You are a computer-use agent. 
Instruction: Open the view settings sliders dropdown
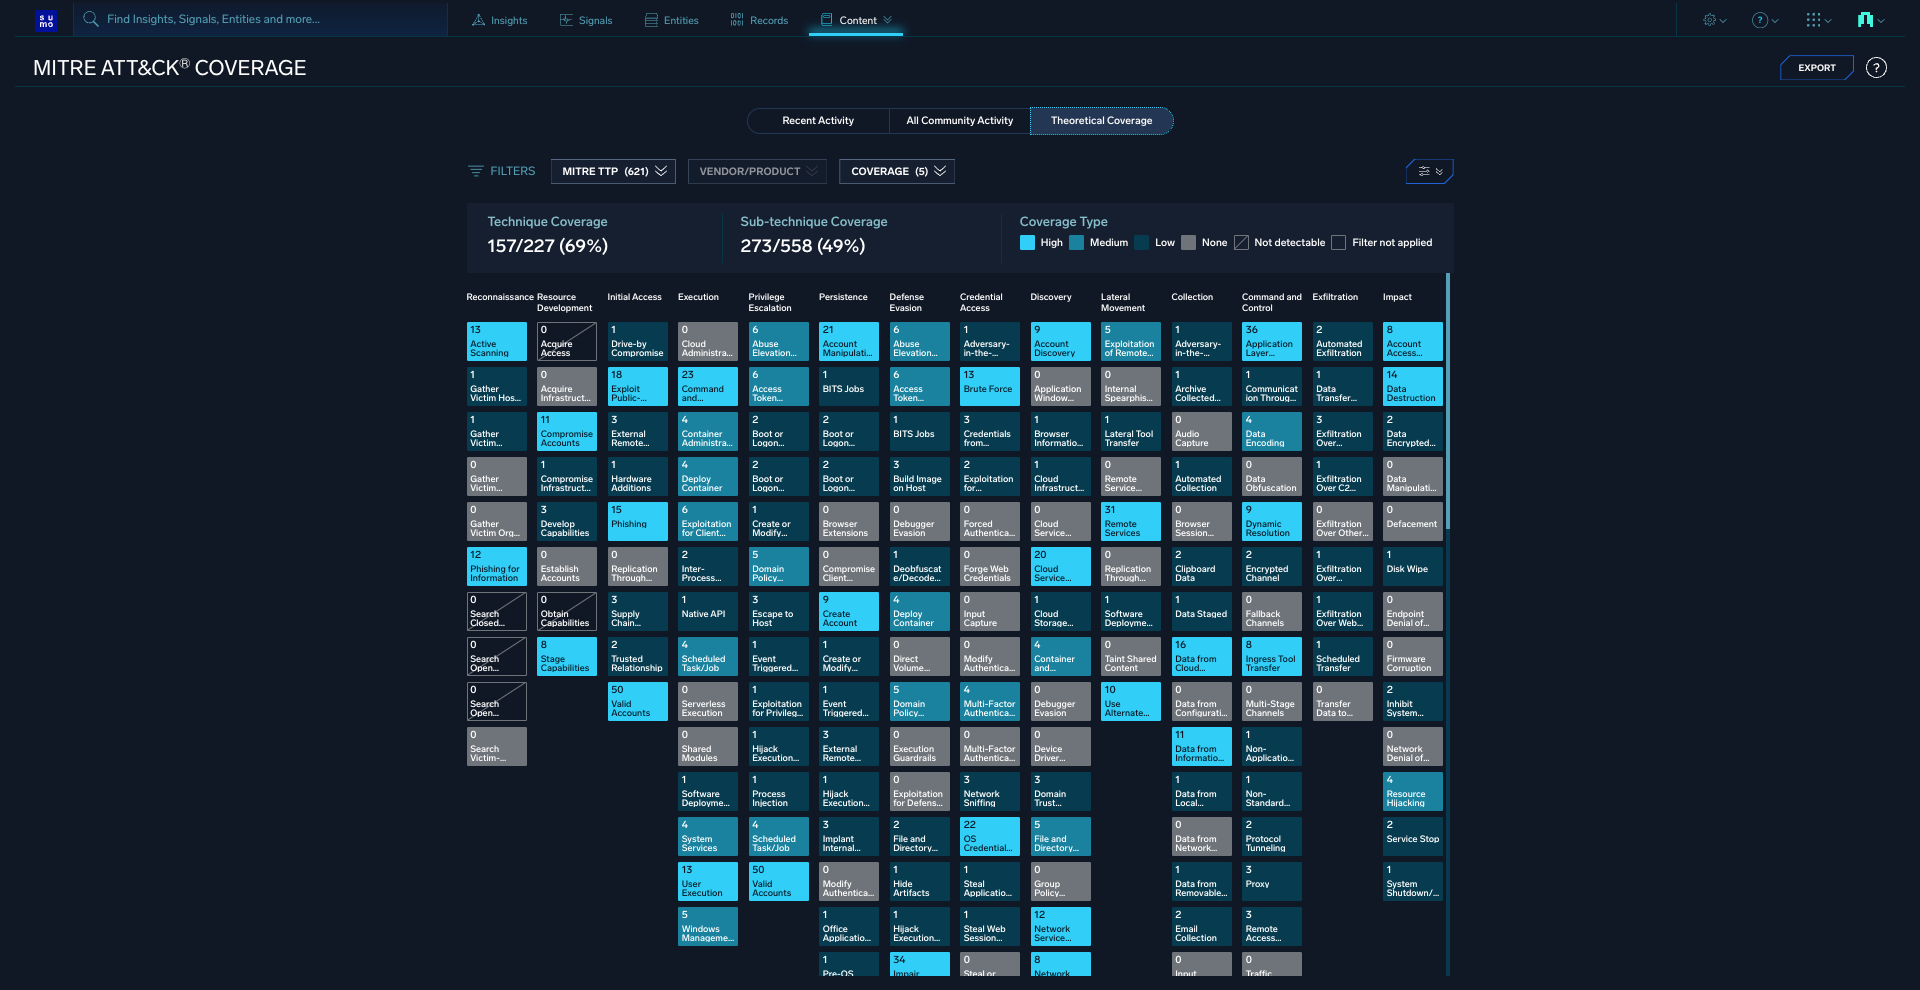1429,172
